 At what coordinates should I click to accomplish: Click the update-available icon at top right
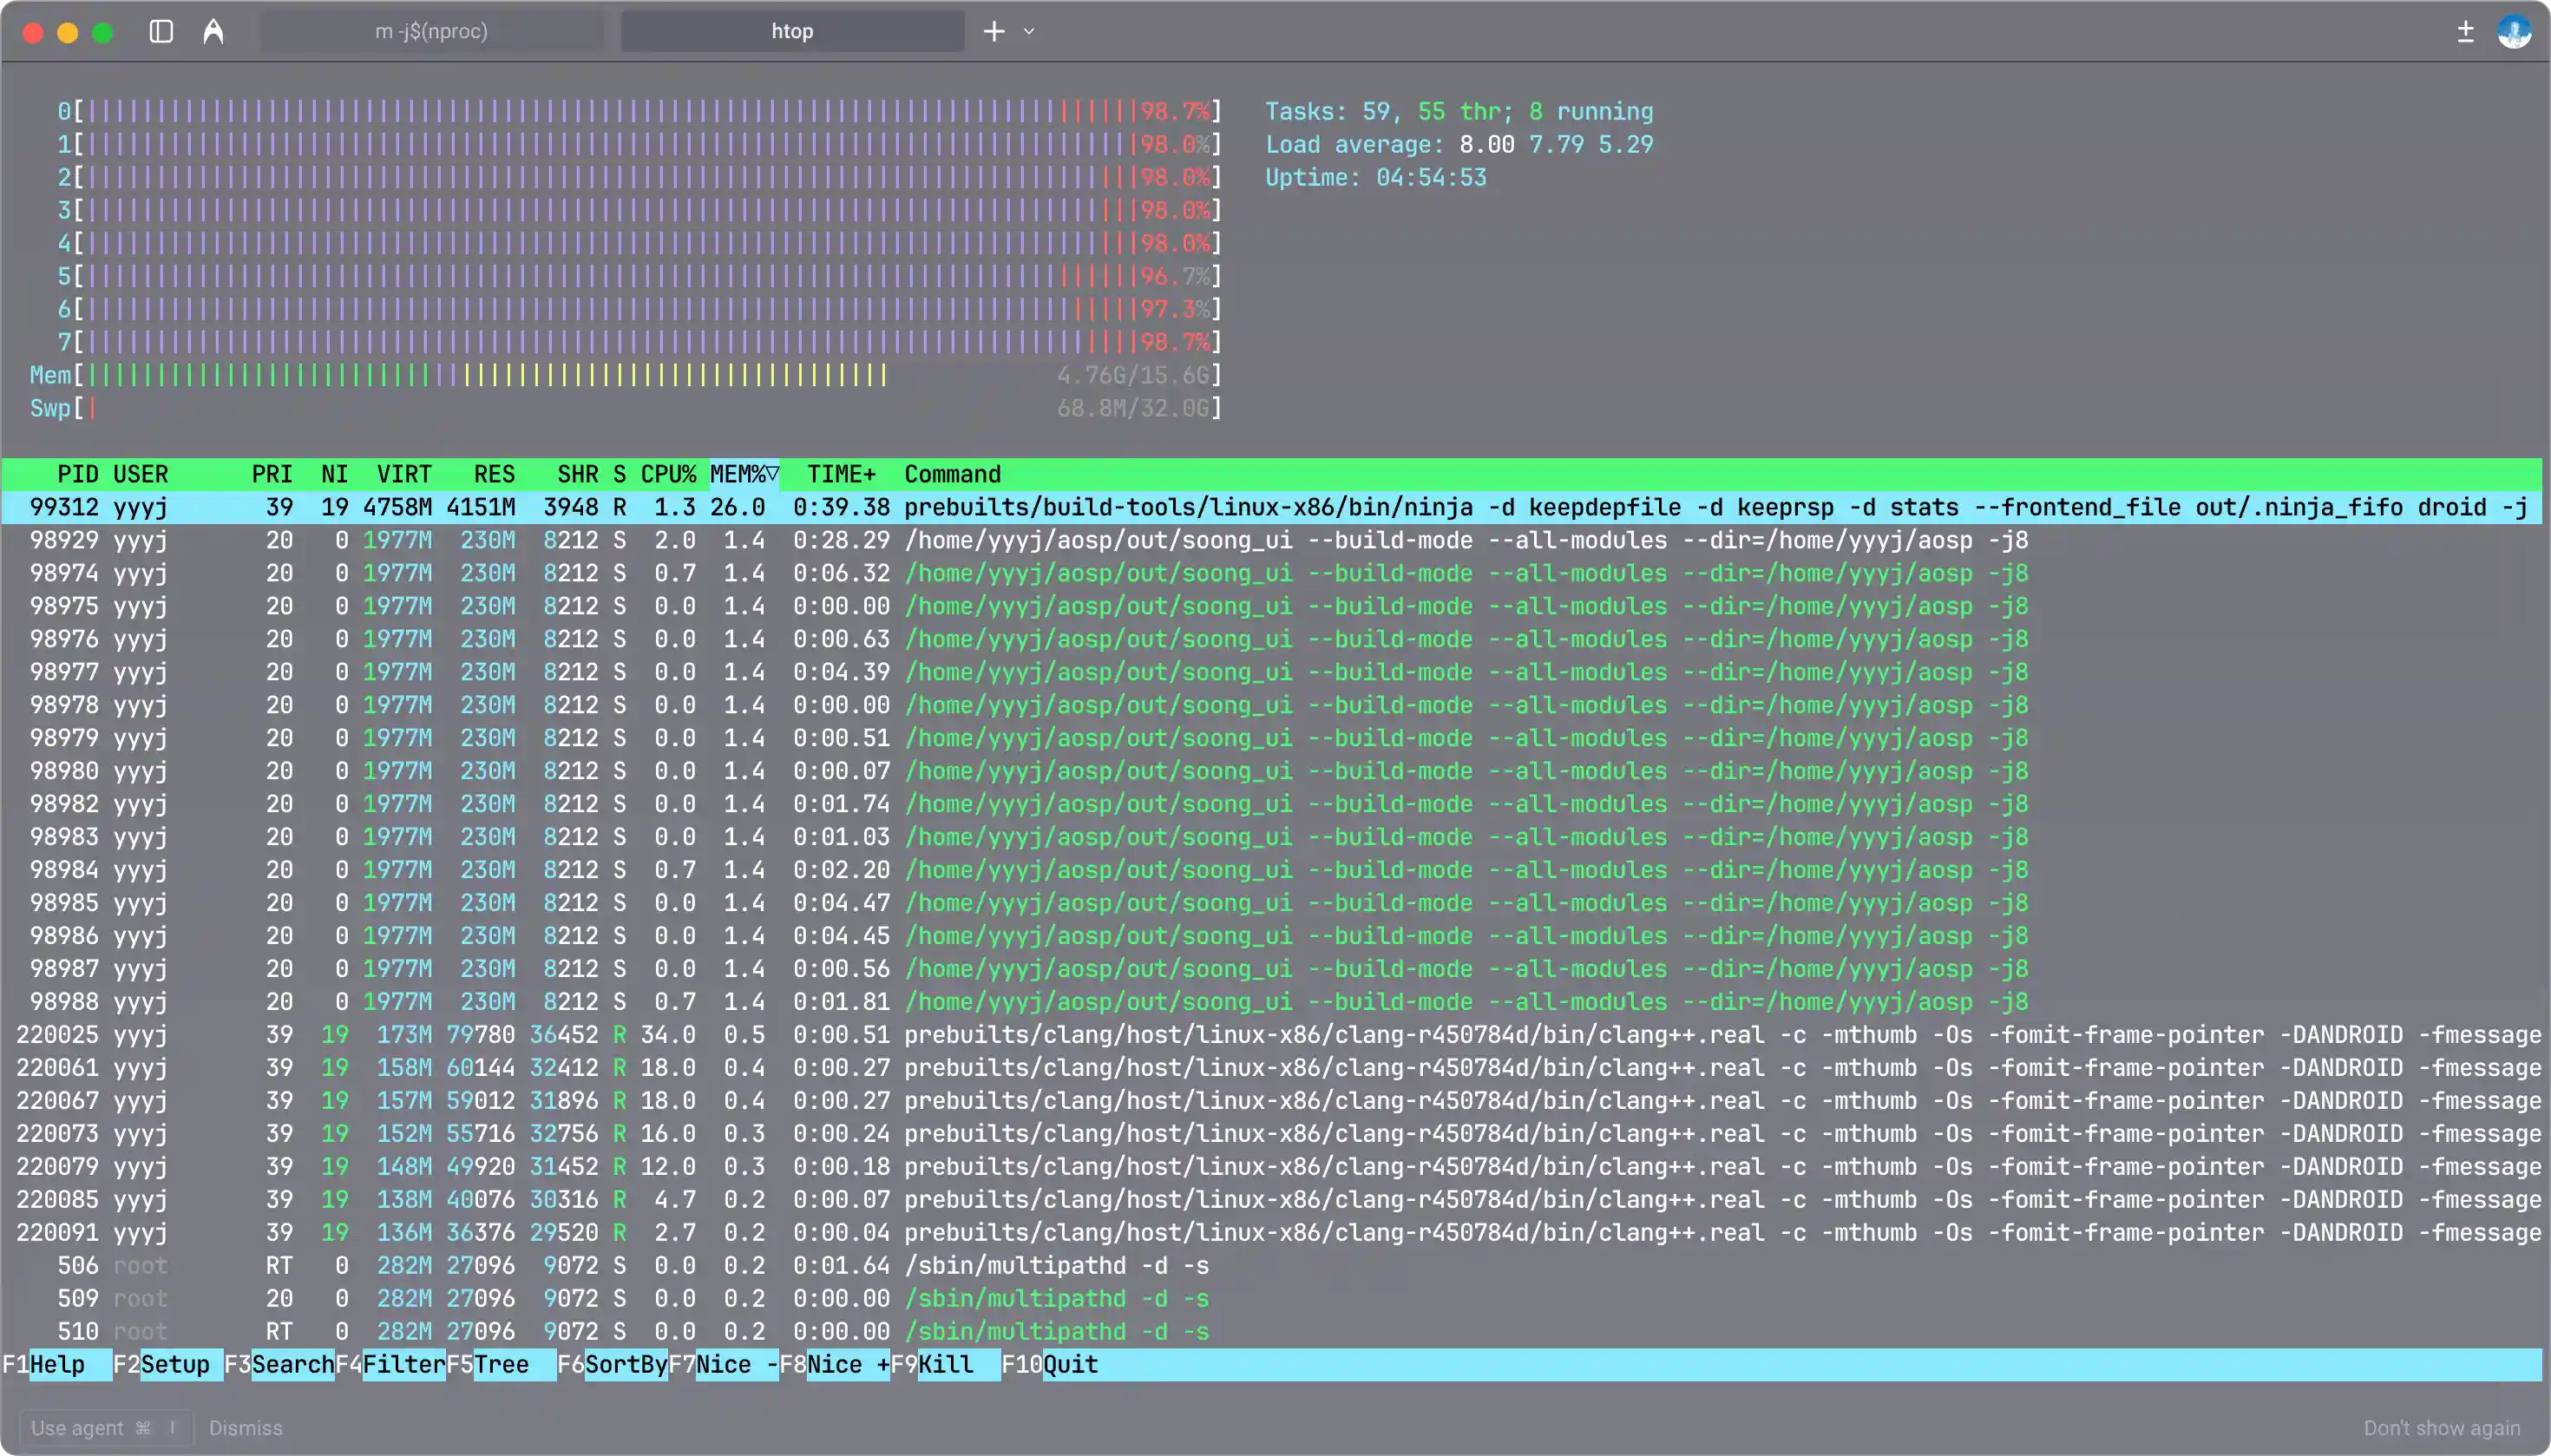click(x=2466, y=31)
